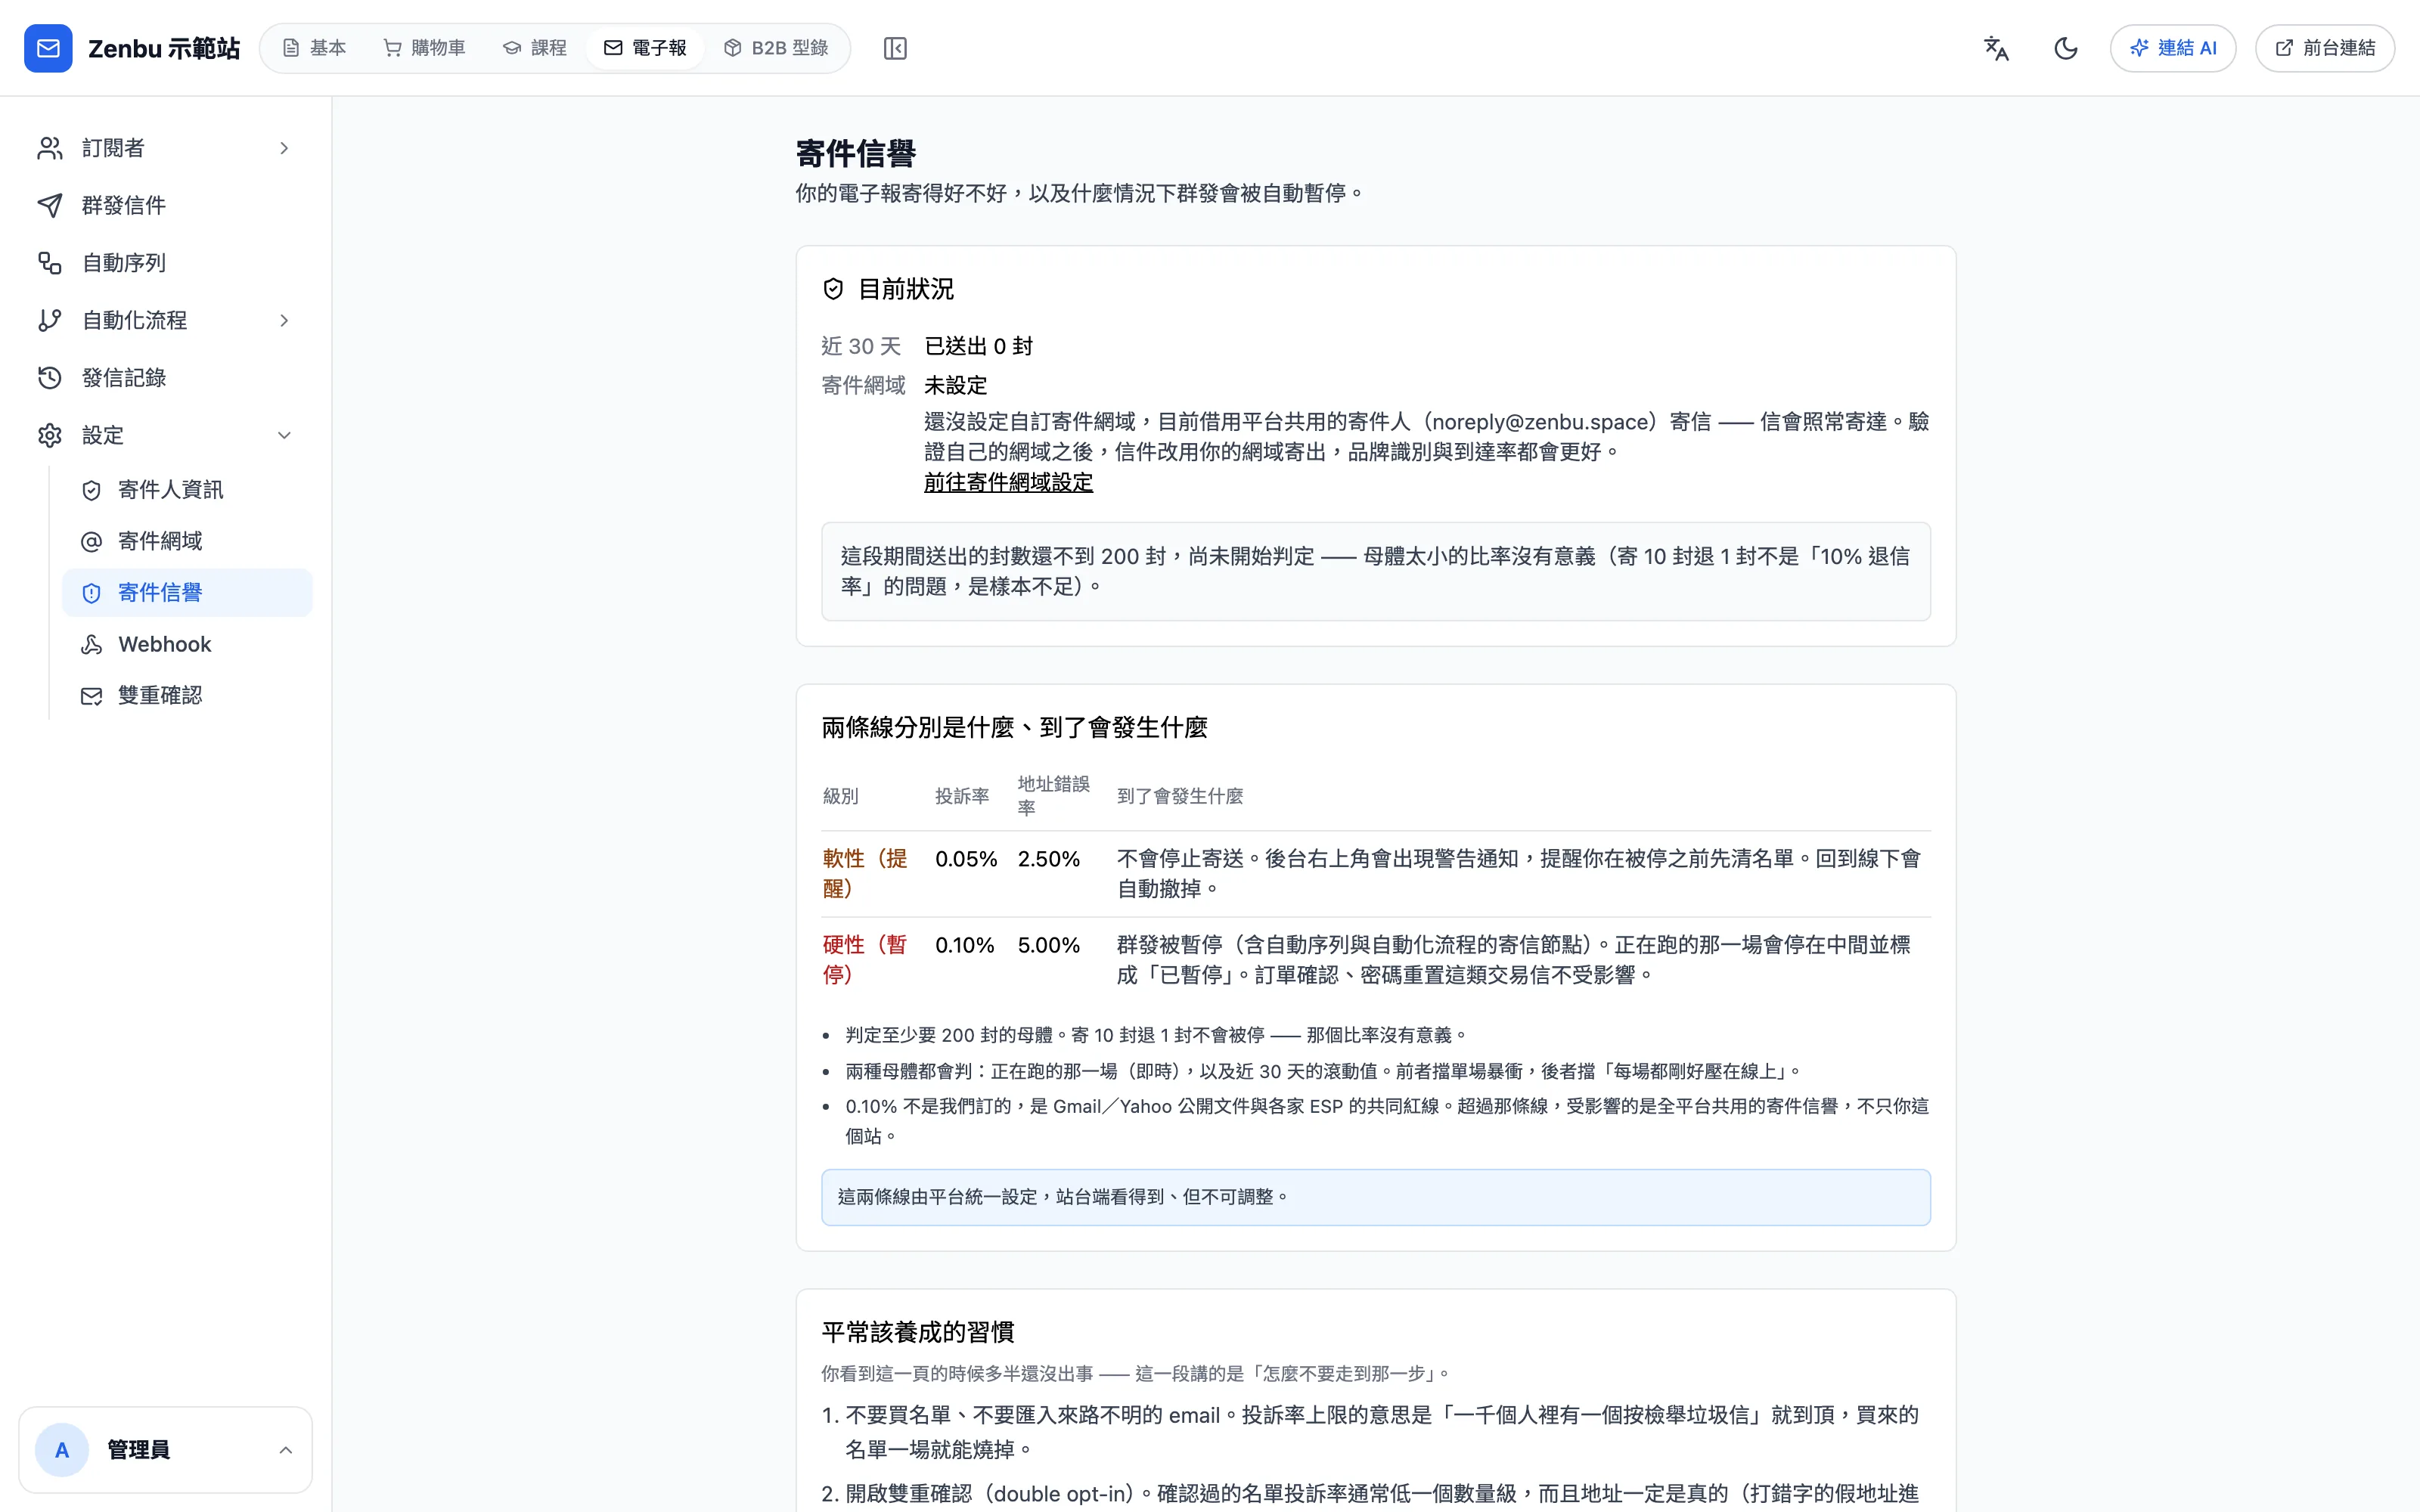Select 寄件信譽 in the sidebar
2420x1512 pixels.
coord(187,593)
